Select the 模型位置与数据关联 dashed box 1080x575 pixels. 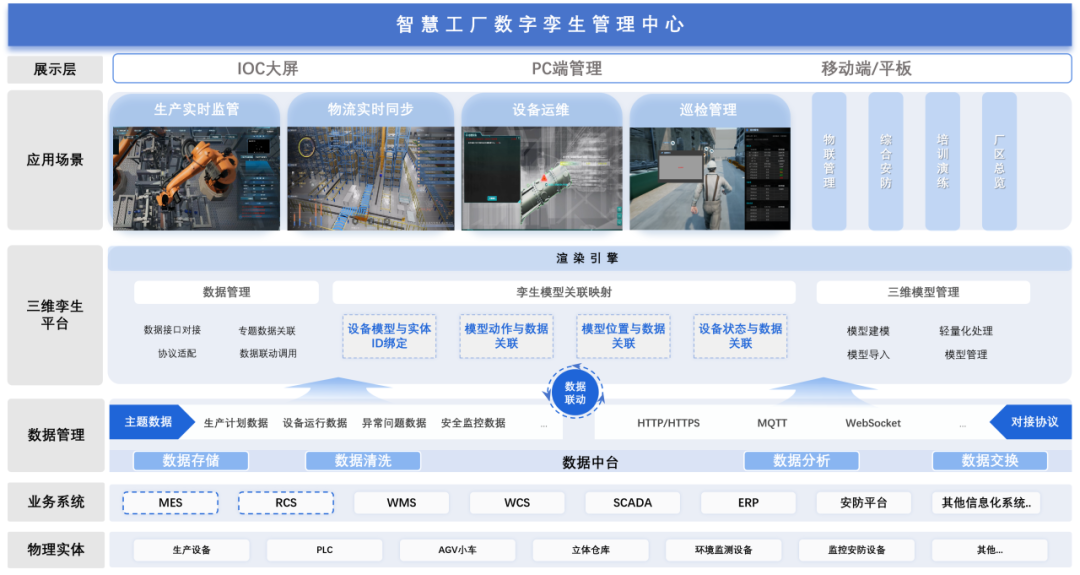coord(623,336)
